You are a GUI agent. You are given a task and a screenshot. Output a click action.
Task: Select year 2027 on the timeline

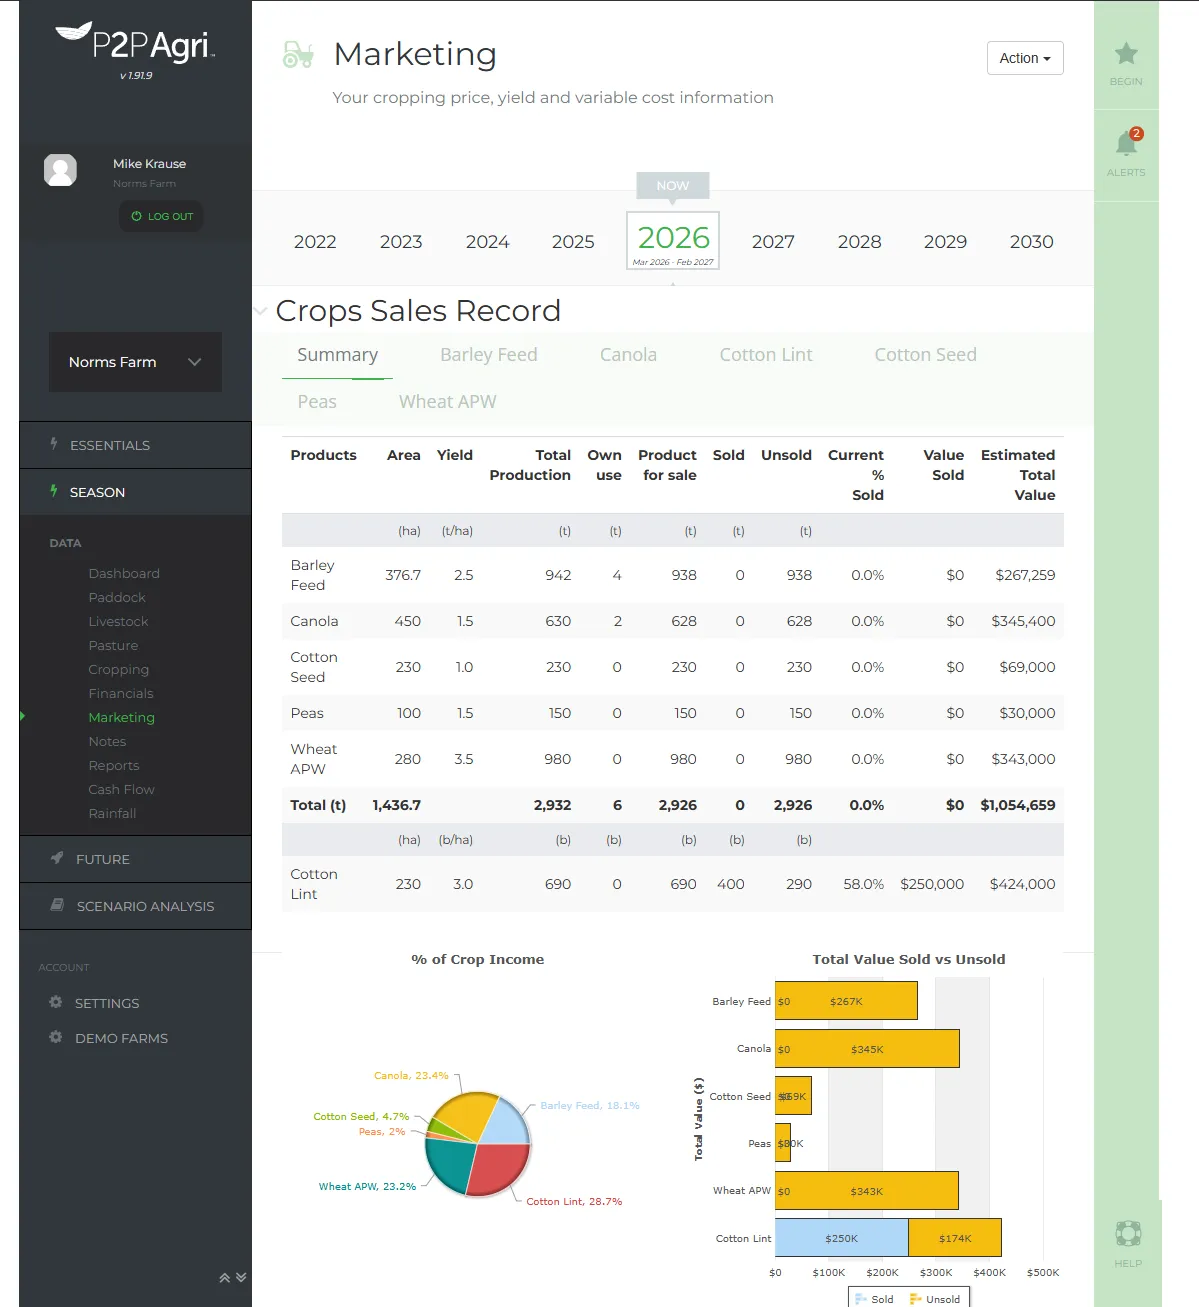pos(772,241)
